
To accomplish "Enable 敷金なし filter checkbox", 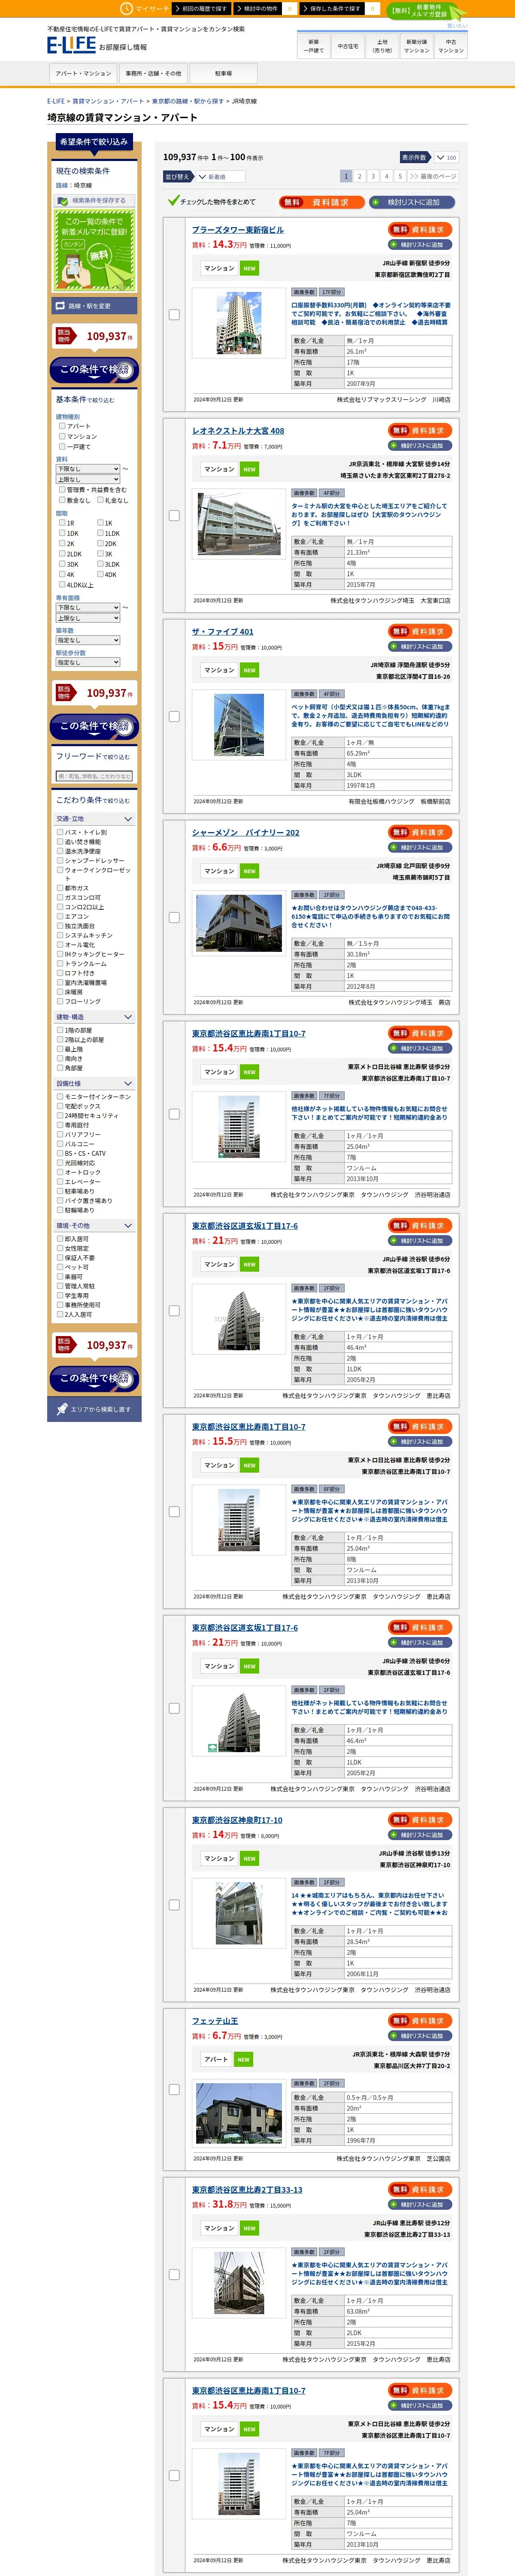I will (x=62, y=500).
